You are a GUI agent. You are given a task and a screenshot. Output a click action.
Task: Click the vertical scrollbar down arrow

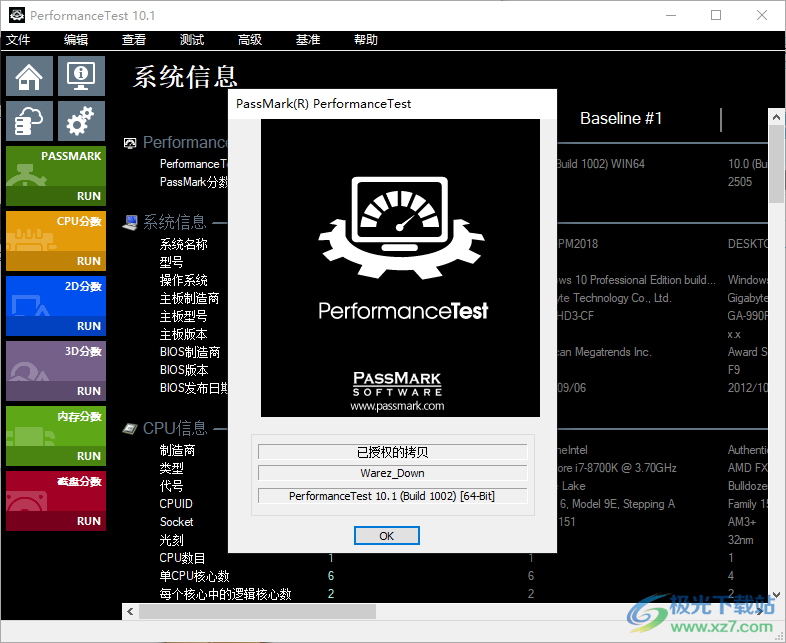[x=776, y=595]
